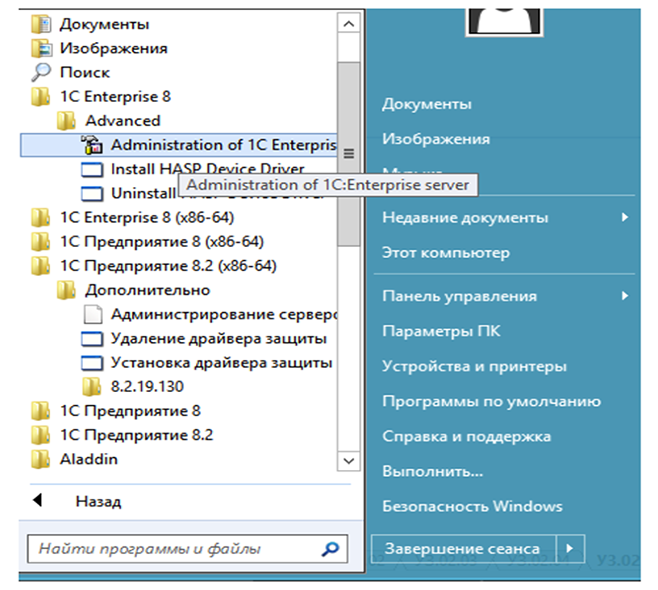Click the programs list scrollbar thumb
Viewport: 658px width, 590px height.
point(348,154)
